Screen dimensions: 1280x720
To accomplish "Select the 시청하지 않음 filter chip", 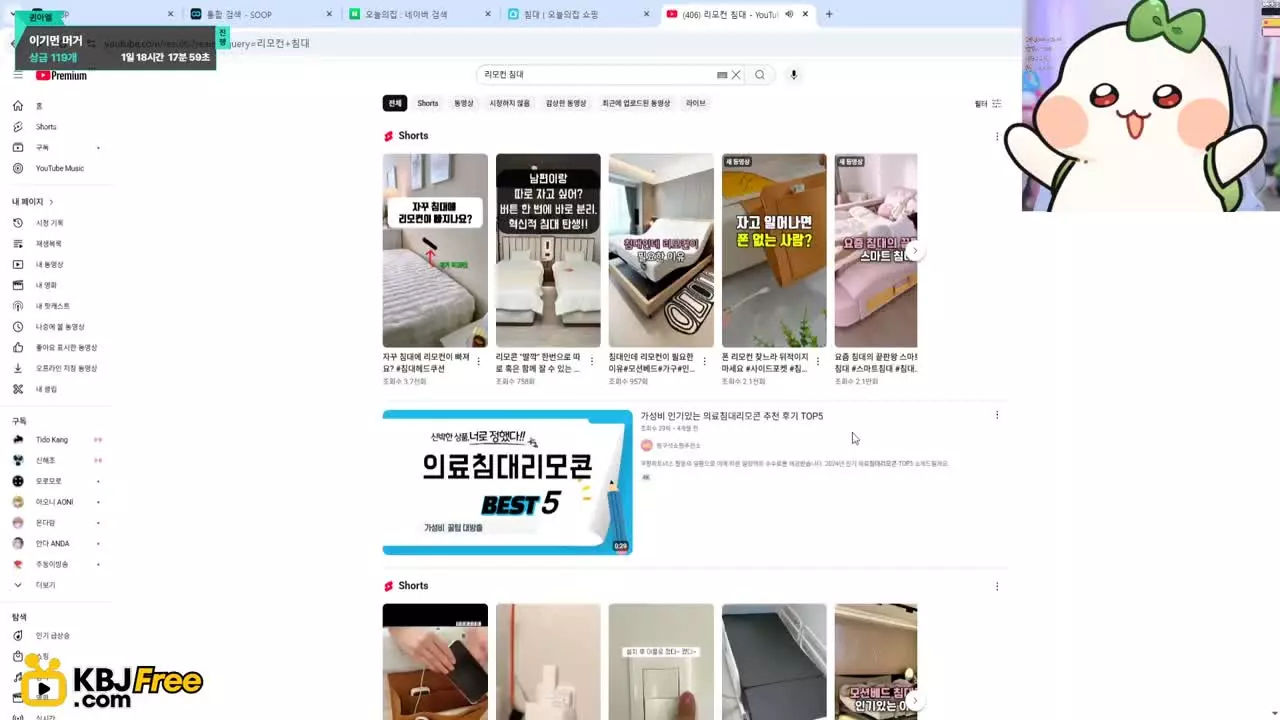I will point(510,103).
